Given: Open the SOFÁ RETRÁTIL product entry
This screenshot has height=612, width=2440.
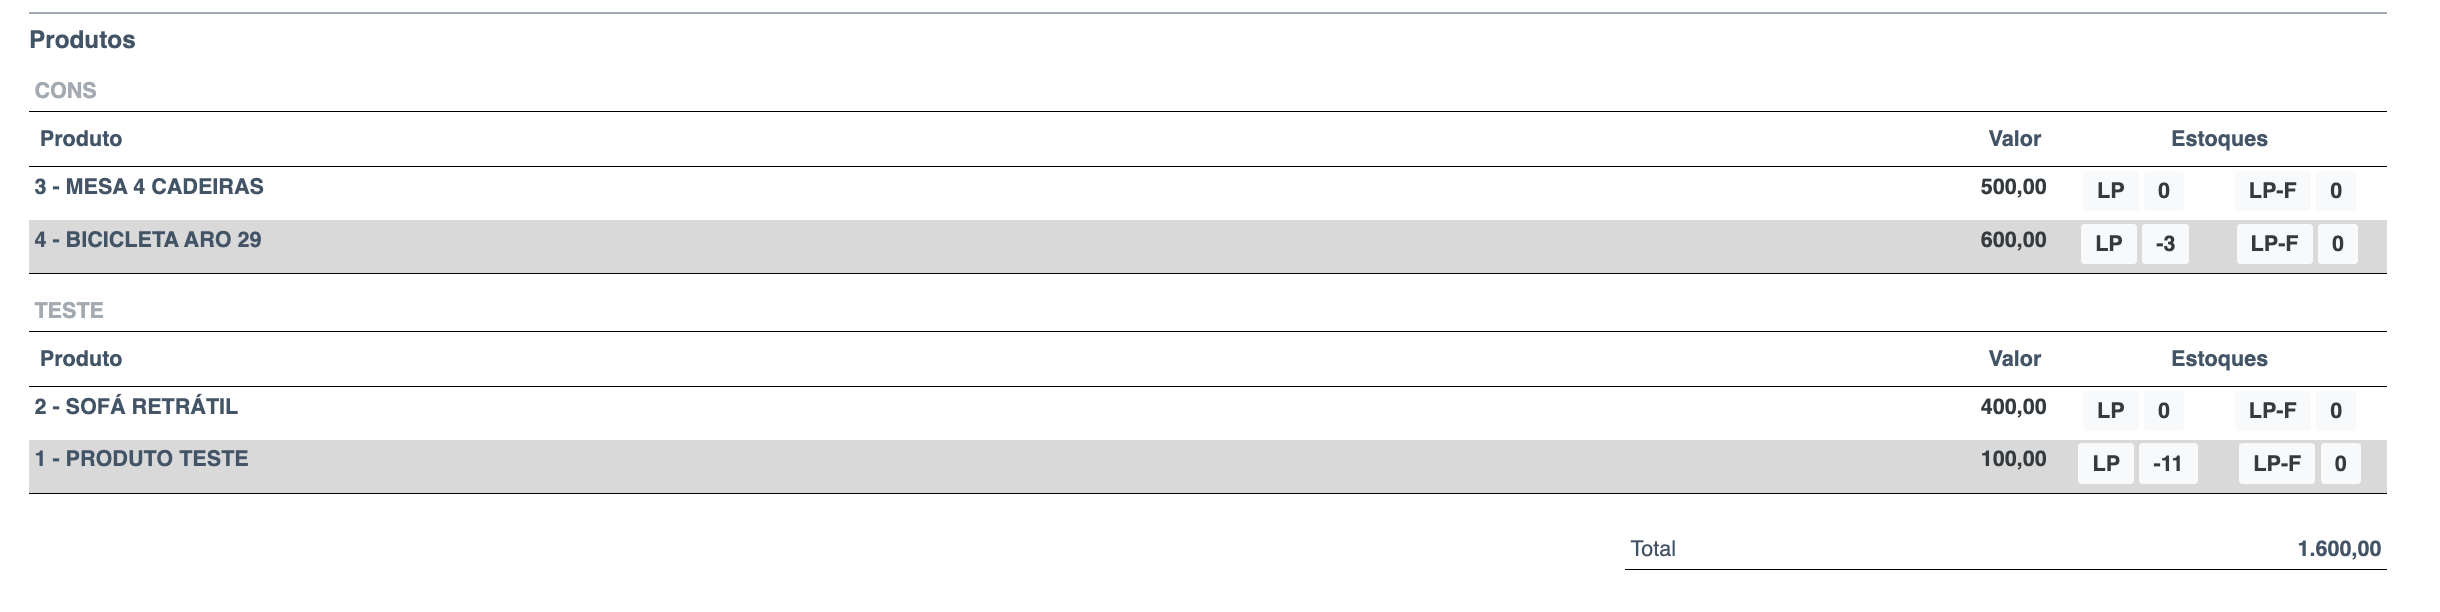Looking at the screenshot, I should click(x=136, y=407).
